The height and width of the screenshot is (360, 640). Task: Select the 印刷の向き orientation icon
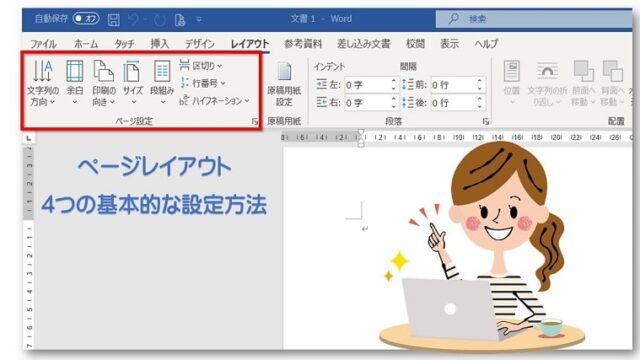coord(104,83)
